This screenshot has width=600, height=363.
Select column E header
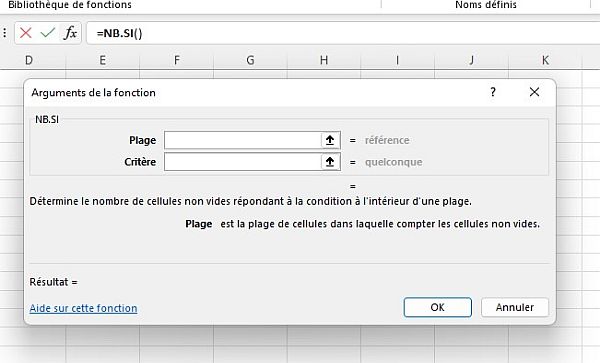tap(103, 60)
